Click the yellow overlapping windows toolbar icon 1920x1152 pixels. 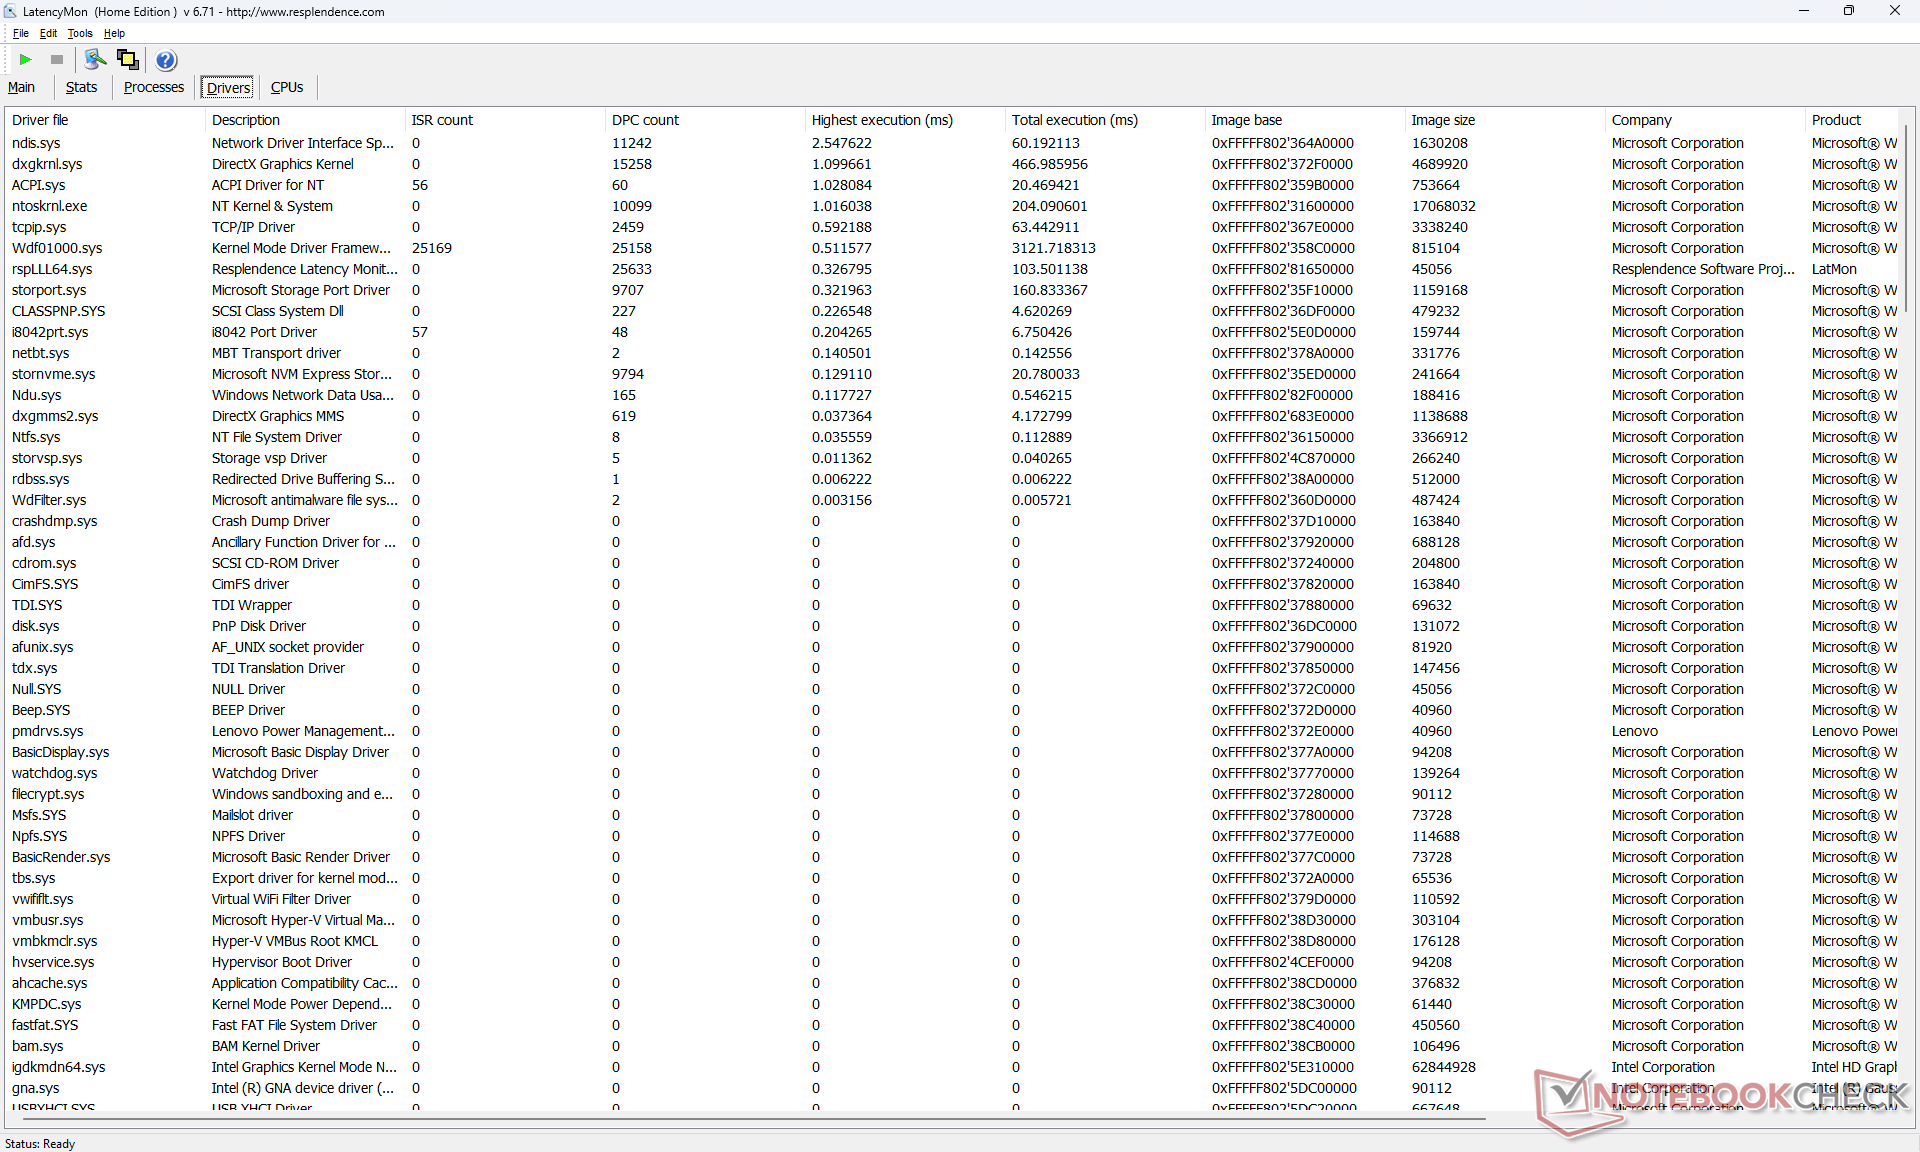click(127, 60)
